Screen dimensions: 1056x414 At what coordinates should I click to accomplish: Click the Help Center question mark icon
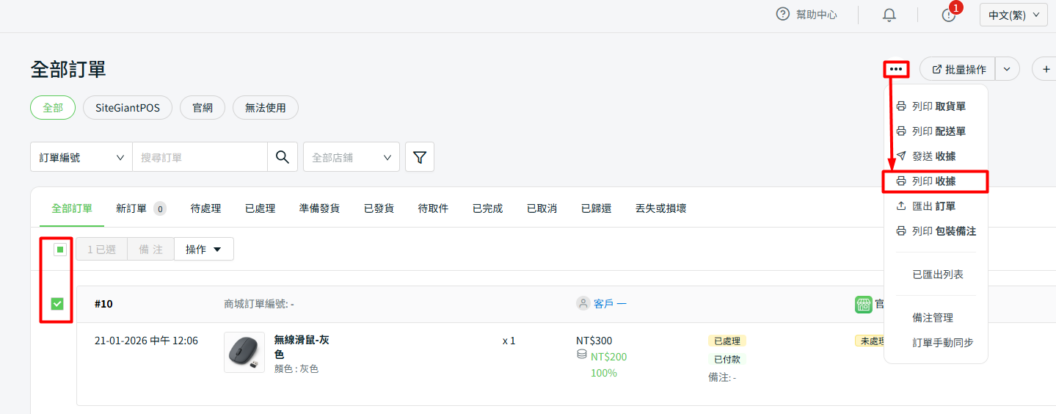(x=783, y=15)
